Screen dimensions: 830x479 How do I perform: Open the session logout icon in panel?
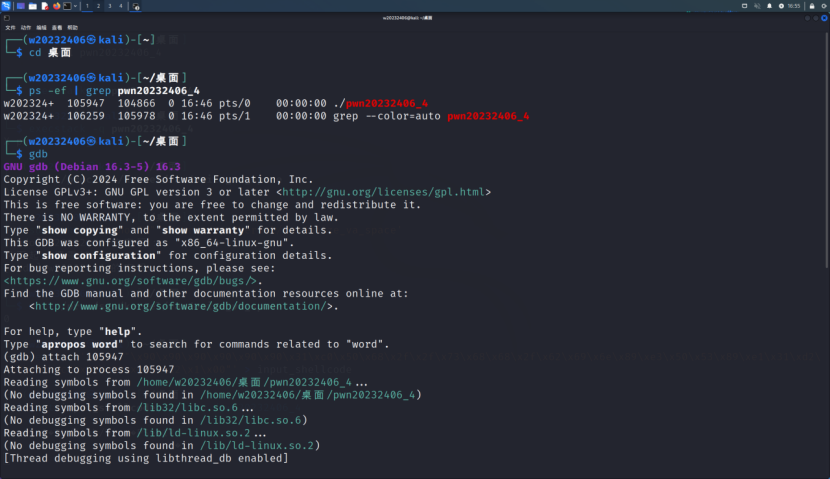coord(824,6)
